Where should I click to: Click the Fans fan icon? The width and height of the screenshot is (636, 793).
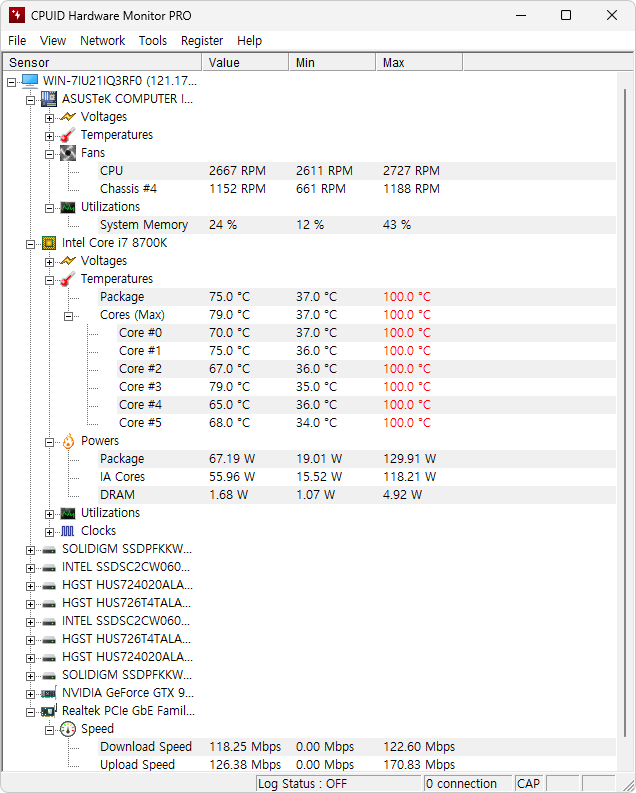point(68,153)
